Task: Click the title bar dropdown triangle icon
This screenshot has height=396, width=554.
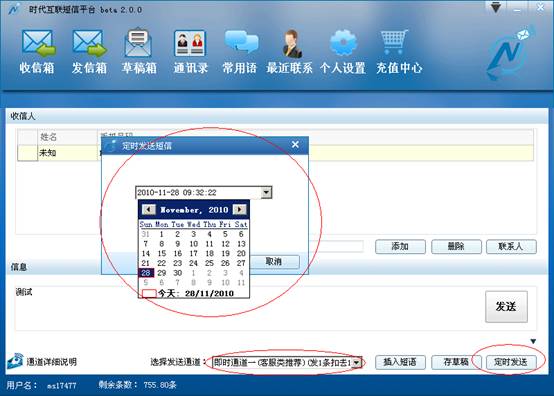Action: [x=496, y=7]
